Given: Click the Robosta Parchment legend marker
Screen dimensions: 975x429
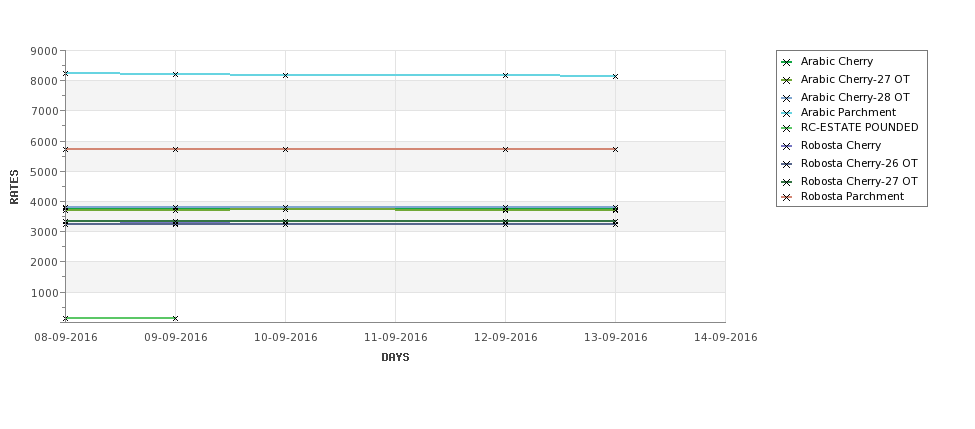Looking at the screenshot, I should 787,197.
